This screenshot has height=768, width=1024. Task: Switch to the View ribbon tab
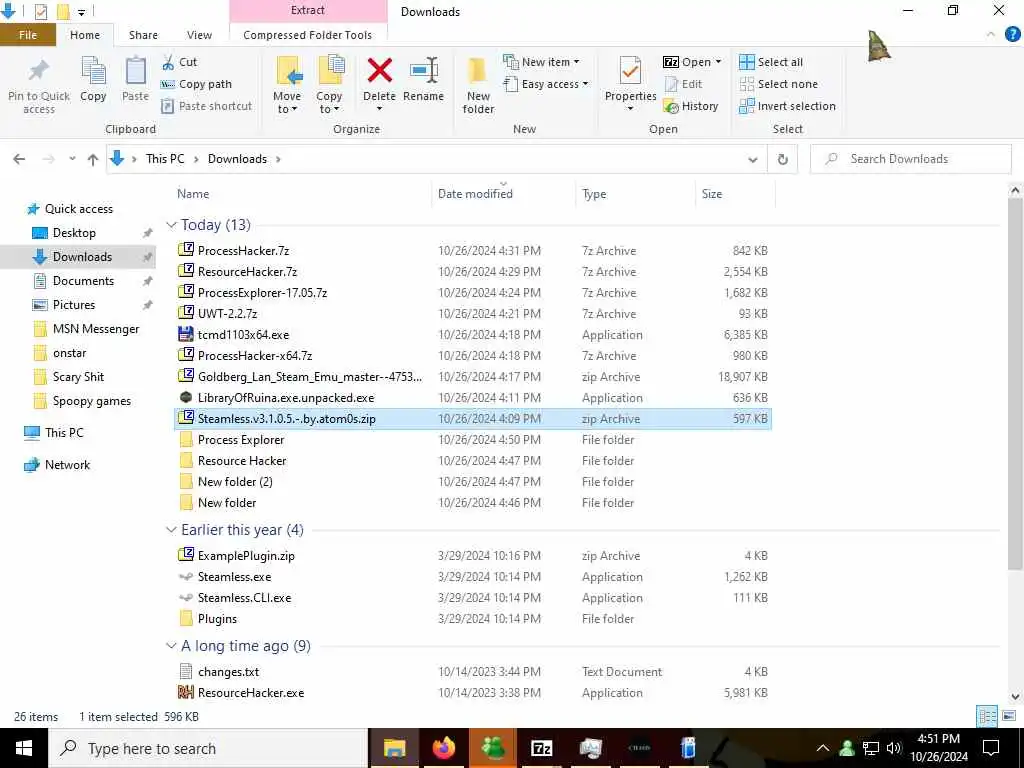point(199,35)
